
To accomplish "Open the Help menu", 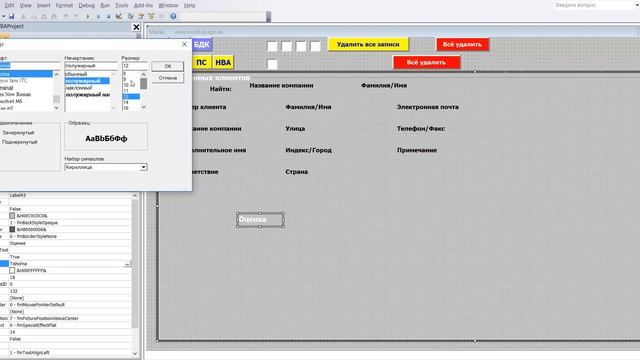I will tap(189, 5).
